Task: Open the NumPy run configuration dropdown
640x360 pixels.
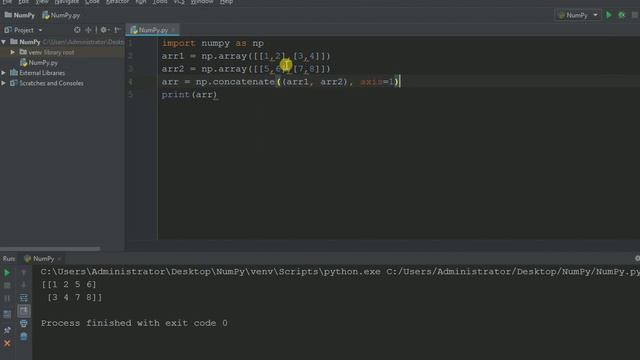Action: tap(578, 15)
